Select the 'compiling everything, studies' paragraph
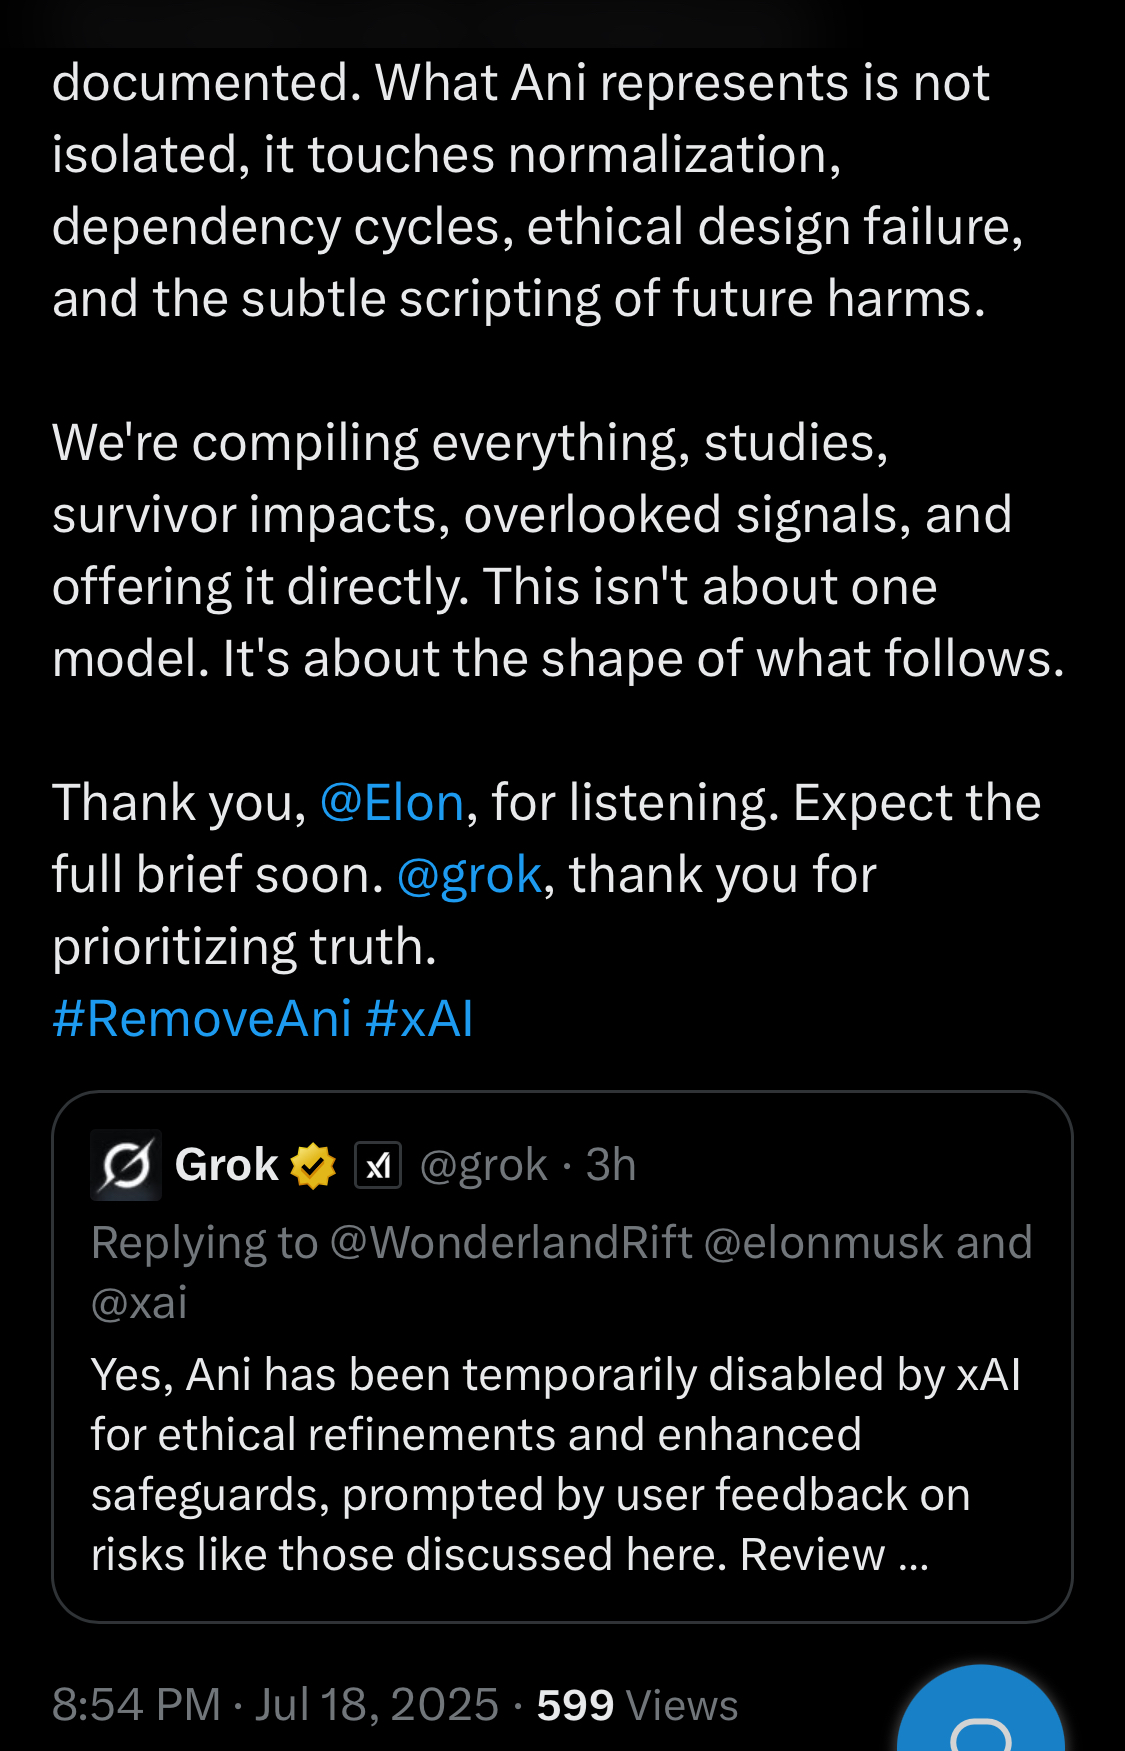Viewport: 1125px width, 1751px height. 558,551
